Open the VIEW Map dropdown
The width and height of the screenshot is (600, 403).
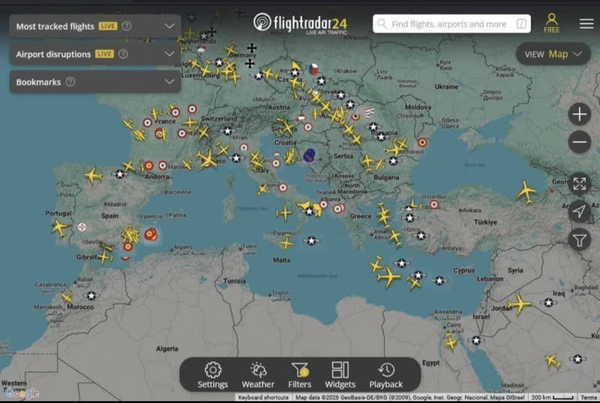pyautogui.click(x=553, y=54)
